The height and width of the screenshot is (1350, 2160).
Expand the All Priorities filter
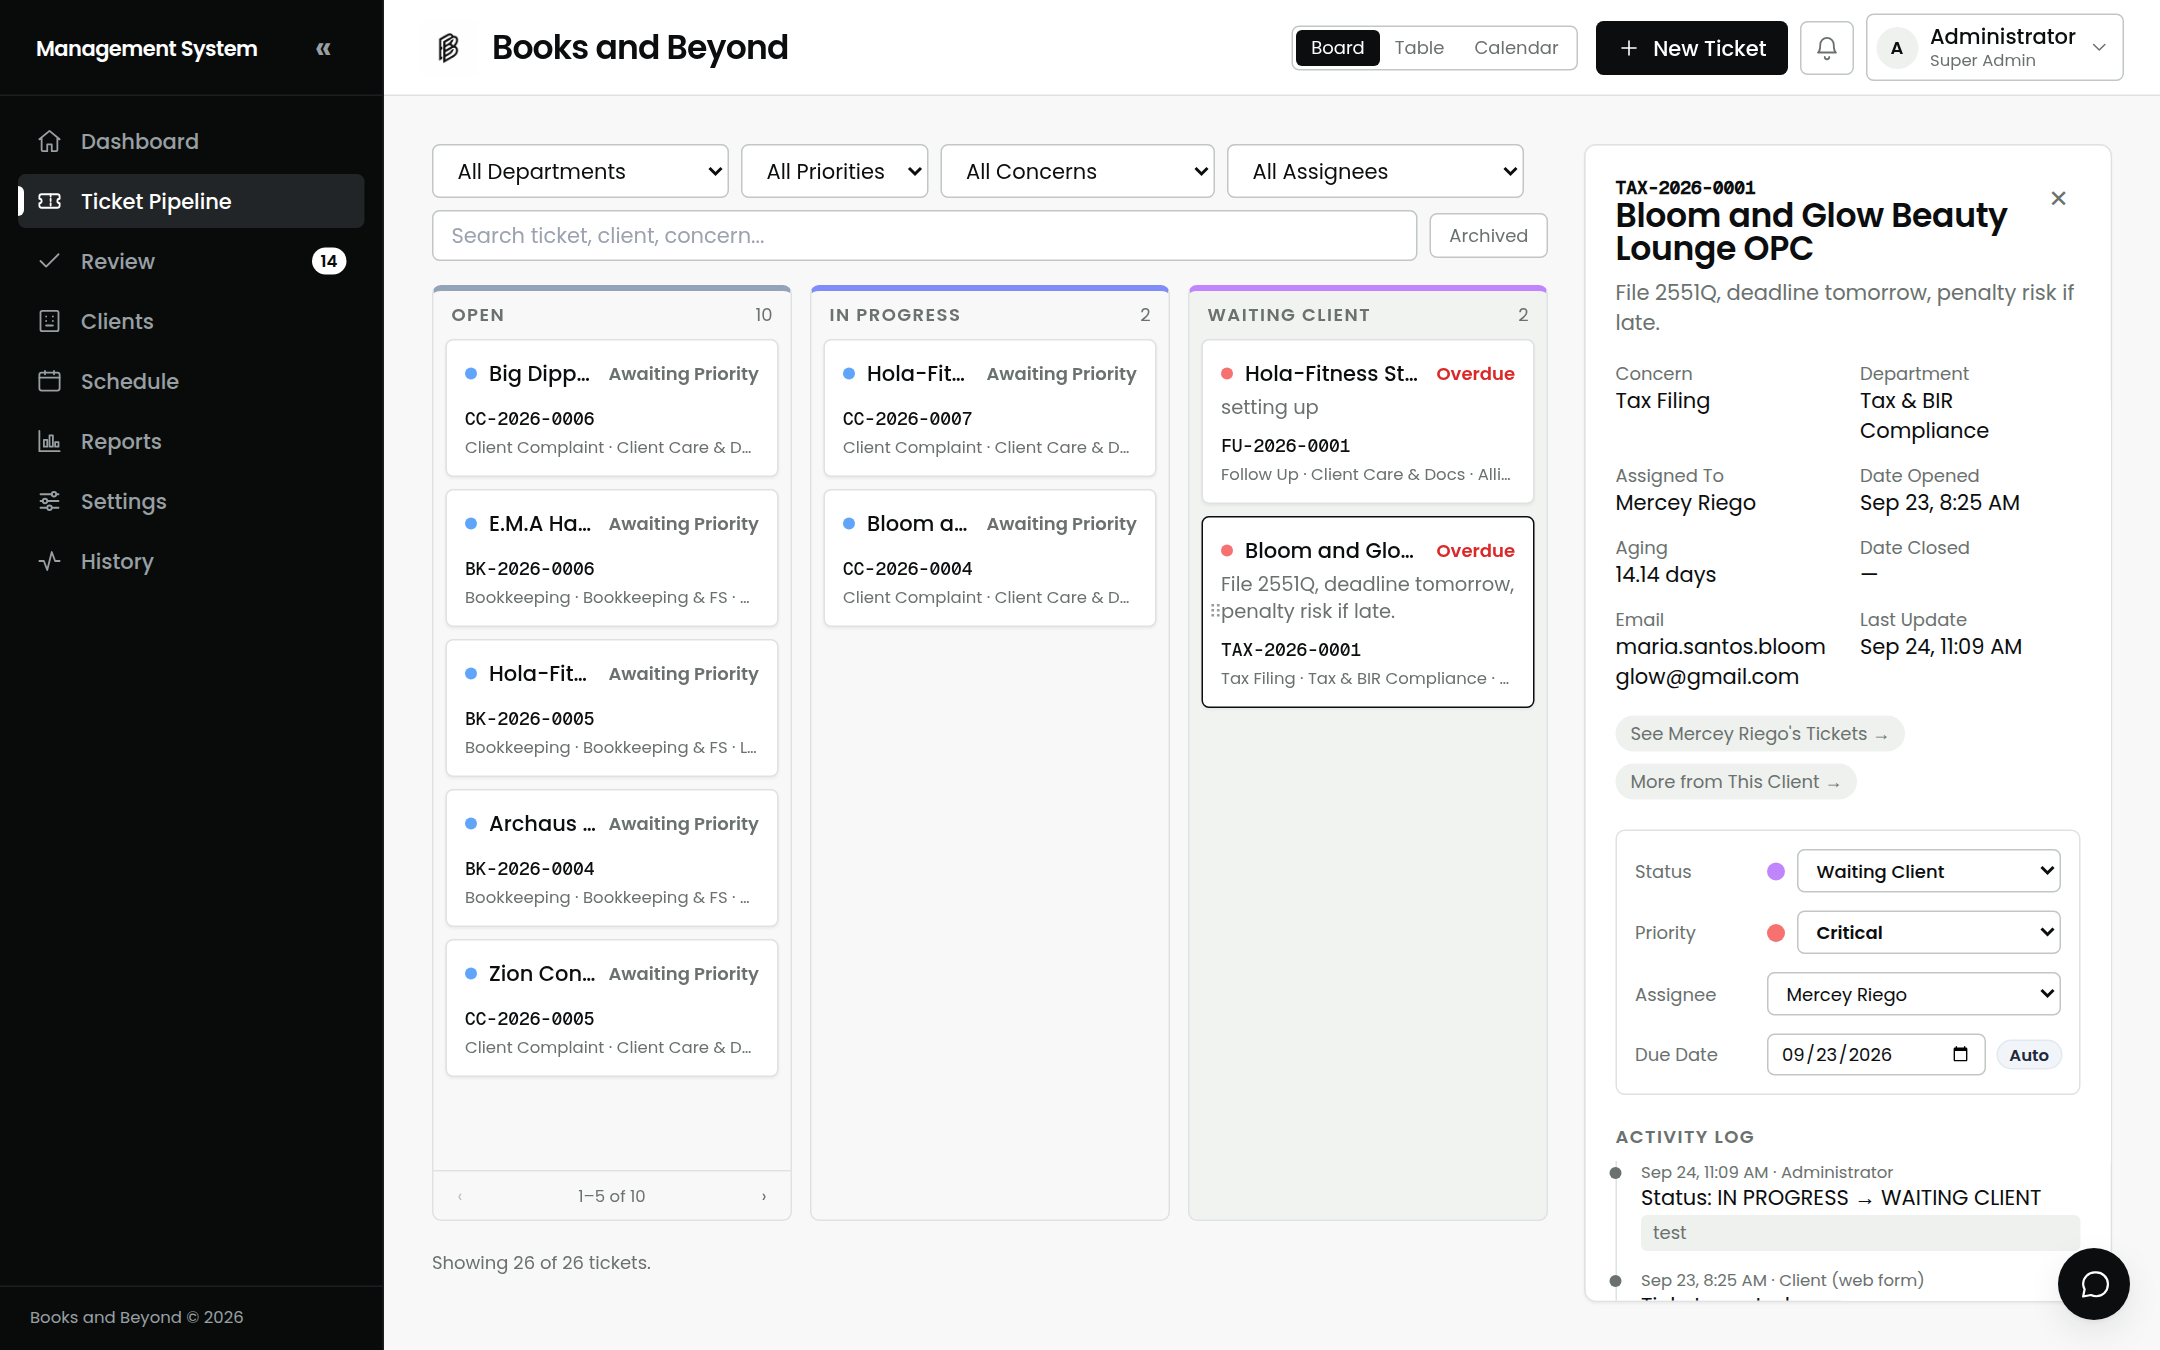[x=834, y=171]
